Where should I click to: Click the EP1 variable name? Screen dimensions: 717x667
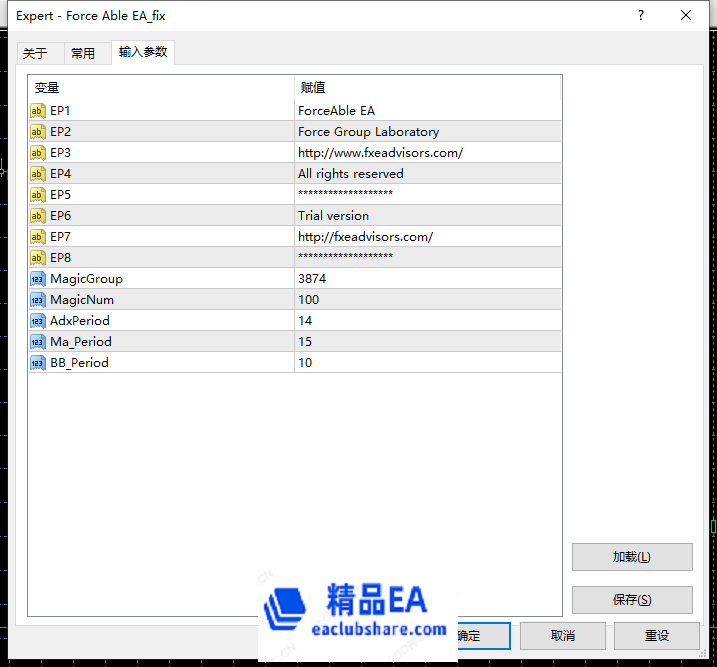click(x=60, y=111)
